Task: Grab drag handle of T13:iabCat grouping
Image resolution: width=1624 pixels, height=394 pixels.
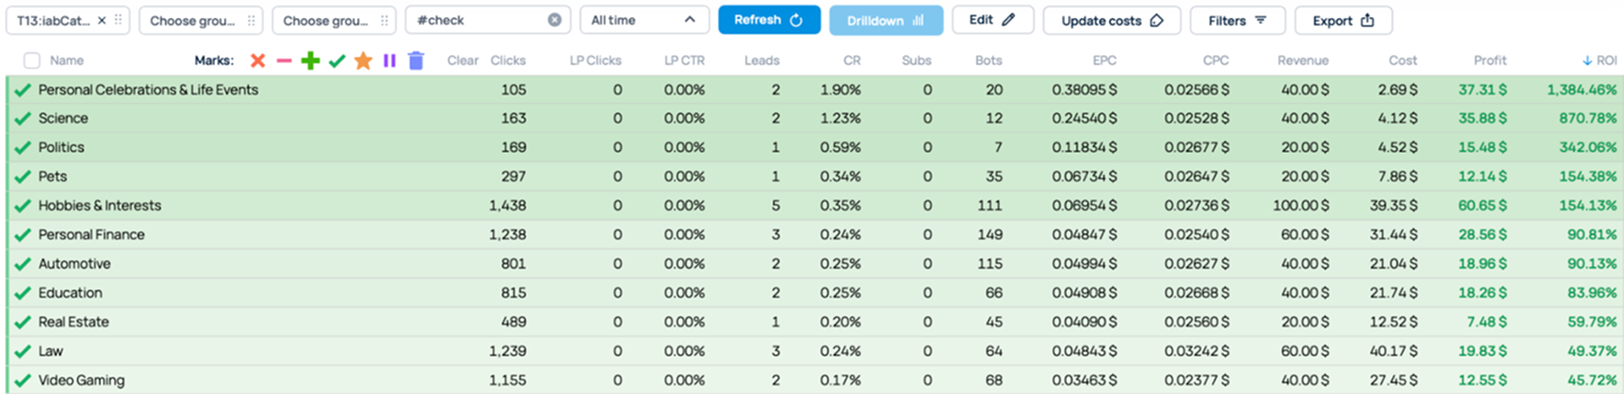Action: tap(119, 20)
